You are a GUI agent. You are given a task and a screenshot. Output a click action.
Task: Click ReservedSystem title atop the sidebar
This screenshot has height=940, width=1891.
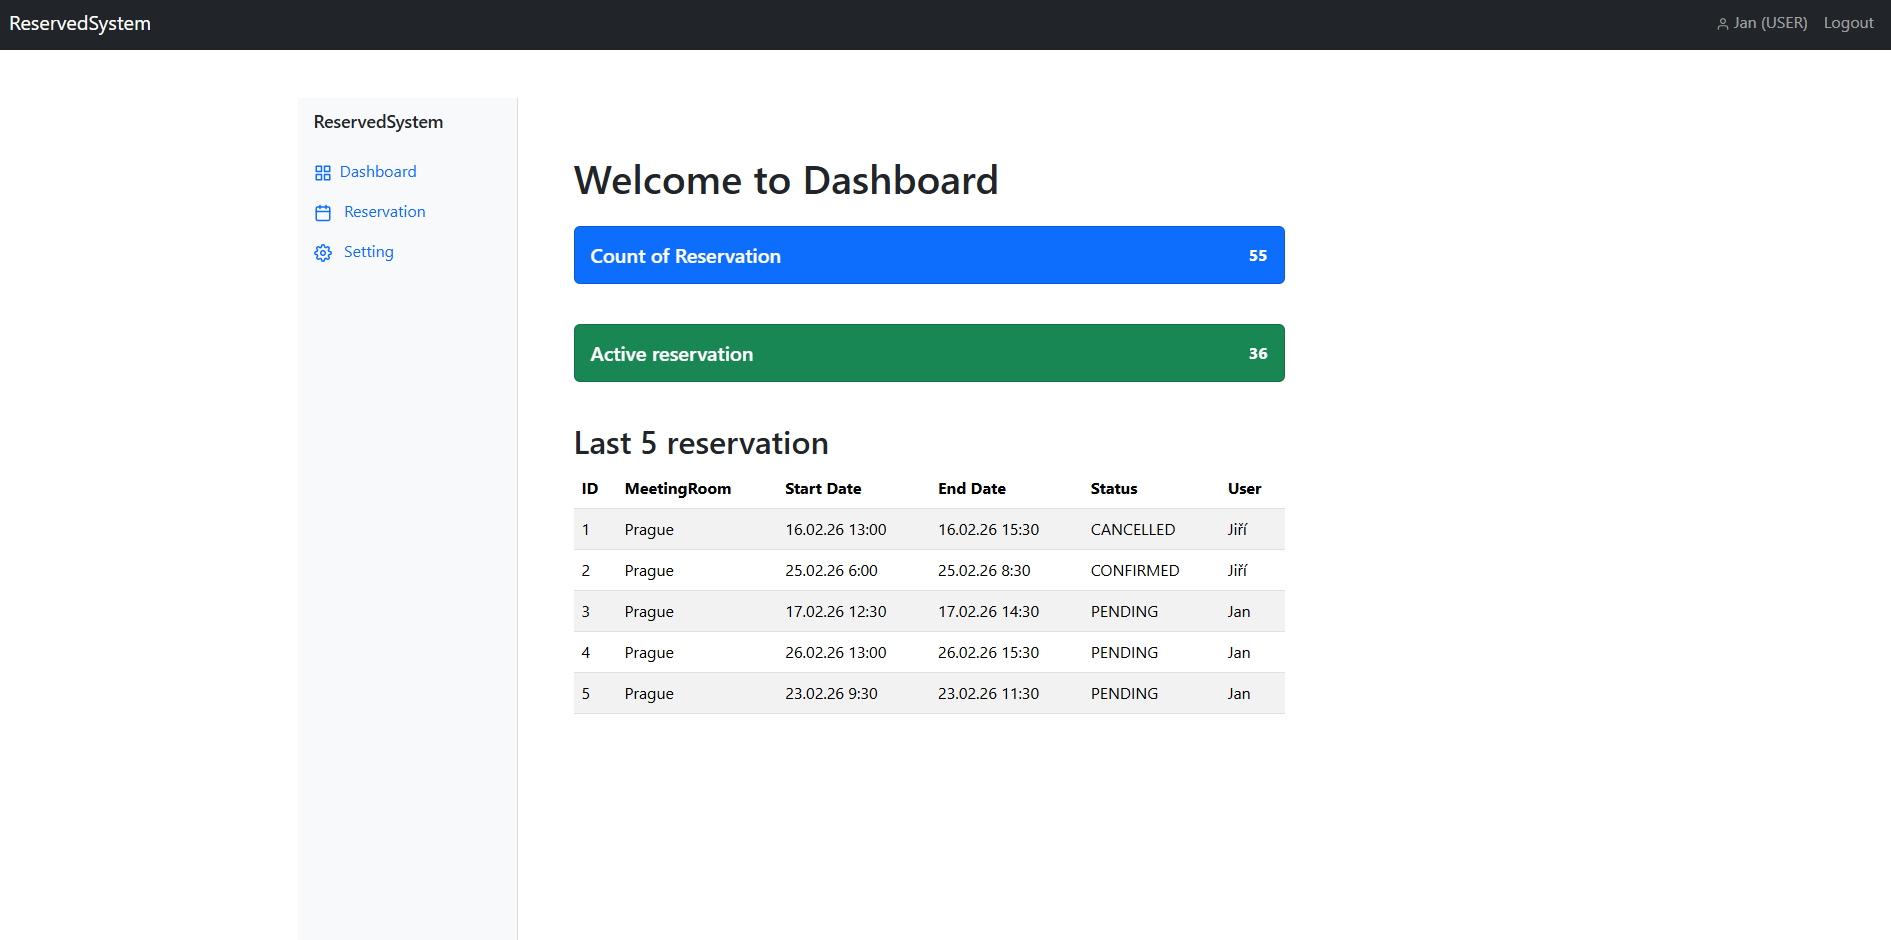click(378, 121)
